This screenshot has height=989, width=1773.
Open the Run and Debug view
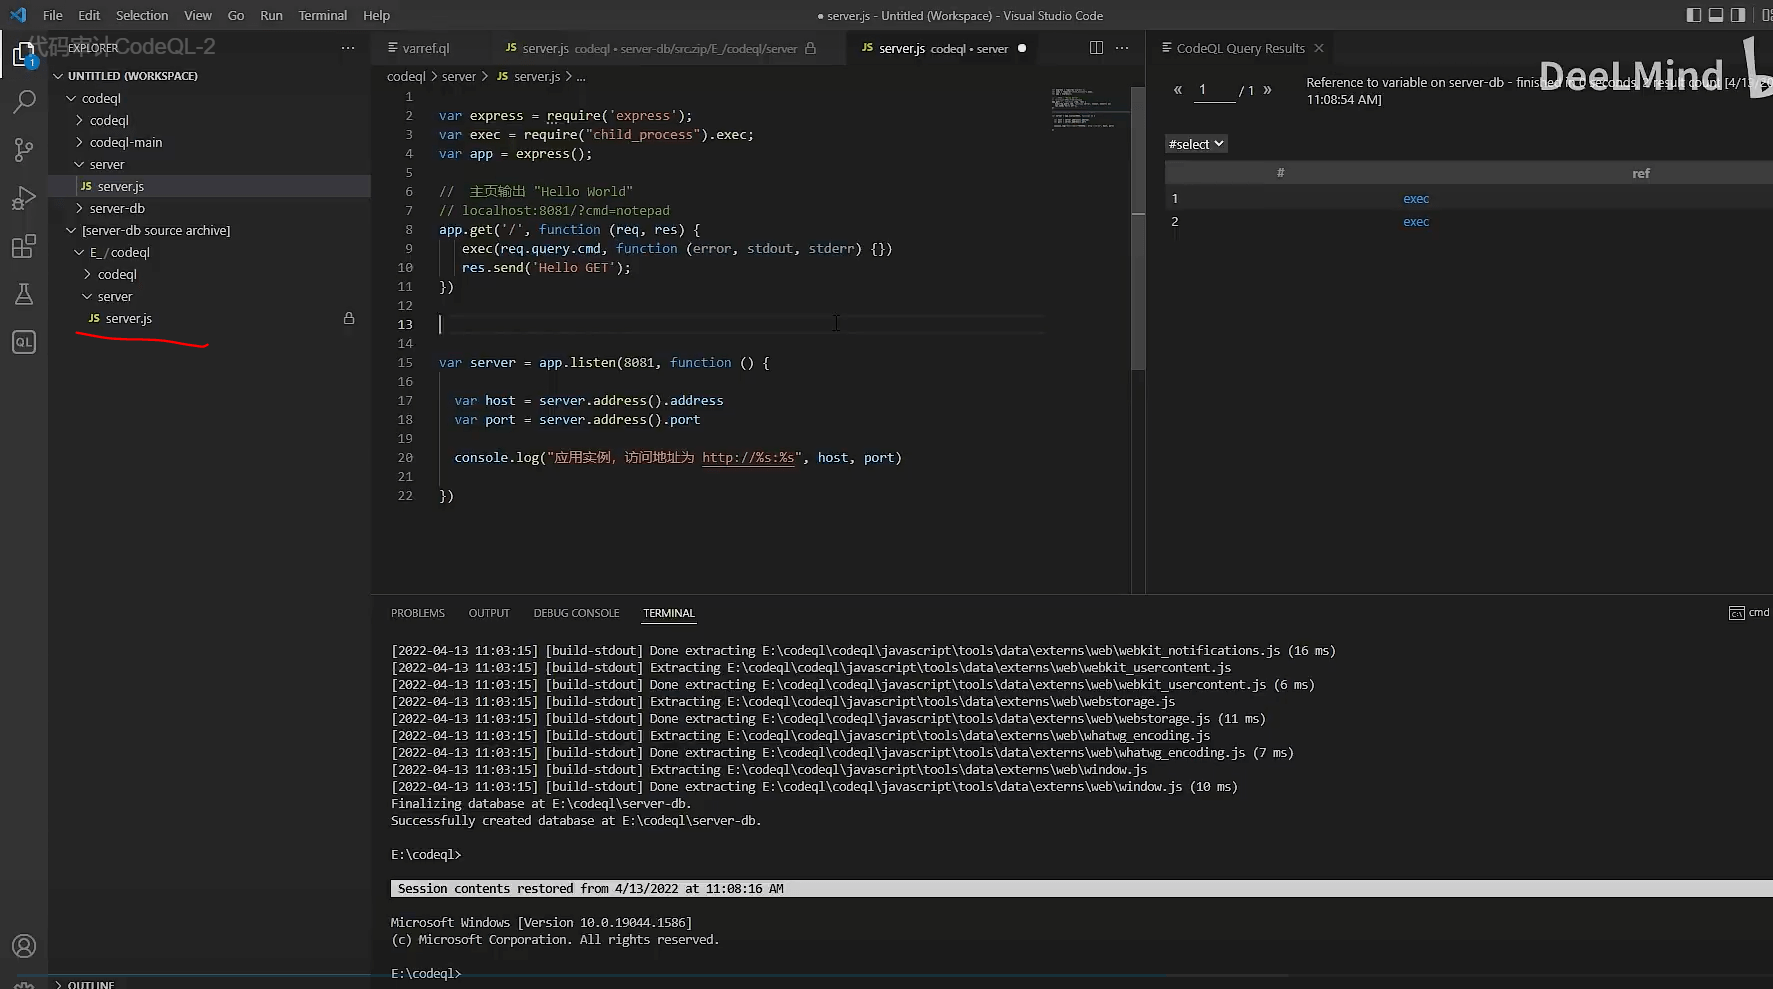pos(24,198)
